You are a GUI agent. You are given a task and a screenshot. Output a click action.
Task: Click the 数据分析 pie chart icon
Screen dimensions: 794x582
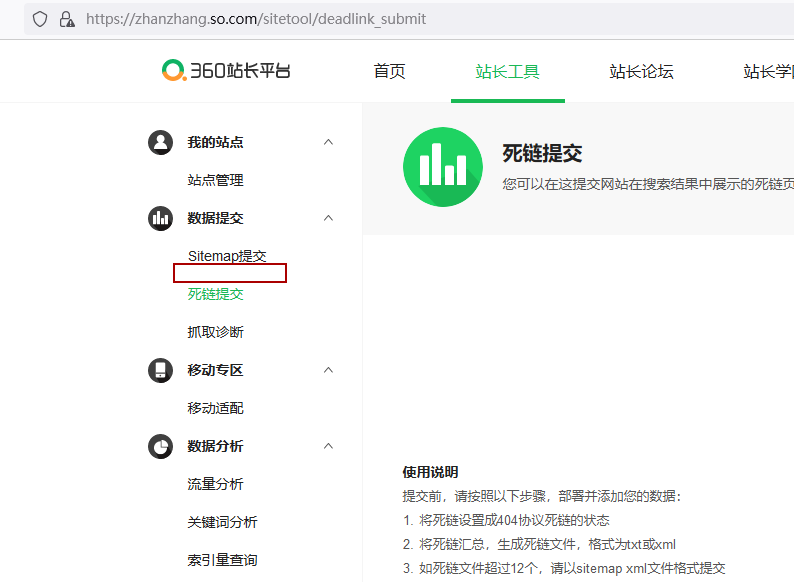[x=160, y=446]
